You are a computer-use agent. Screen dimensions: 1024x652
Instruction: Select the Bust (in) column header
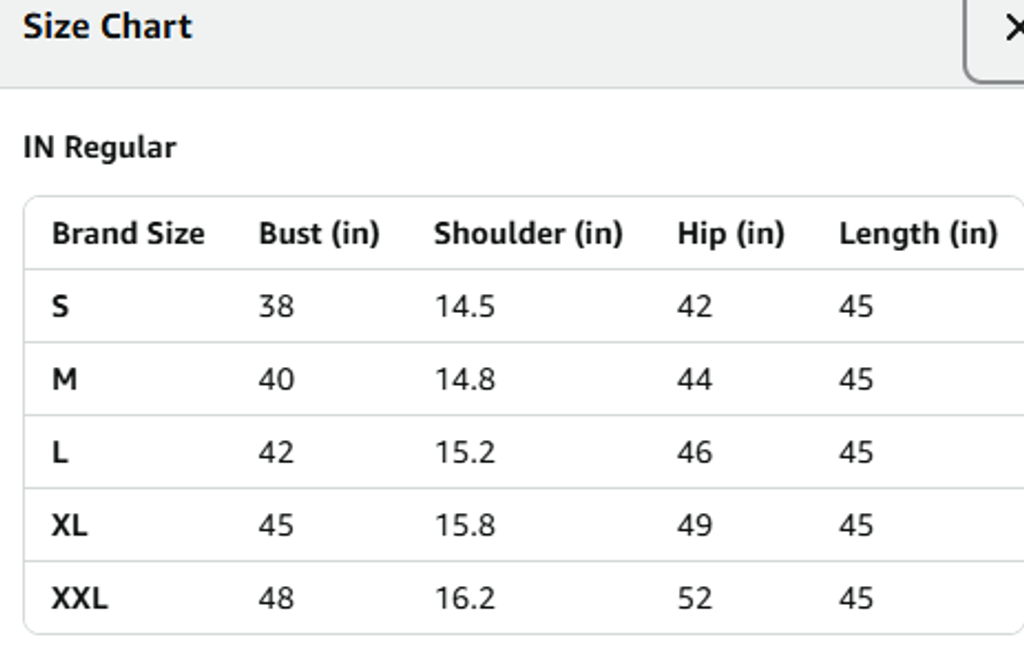pyautogui.click(x=319, y=234)
